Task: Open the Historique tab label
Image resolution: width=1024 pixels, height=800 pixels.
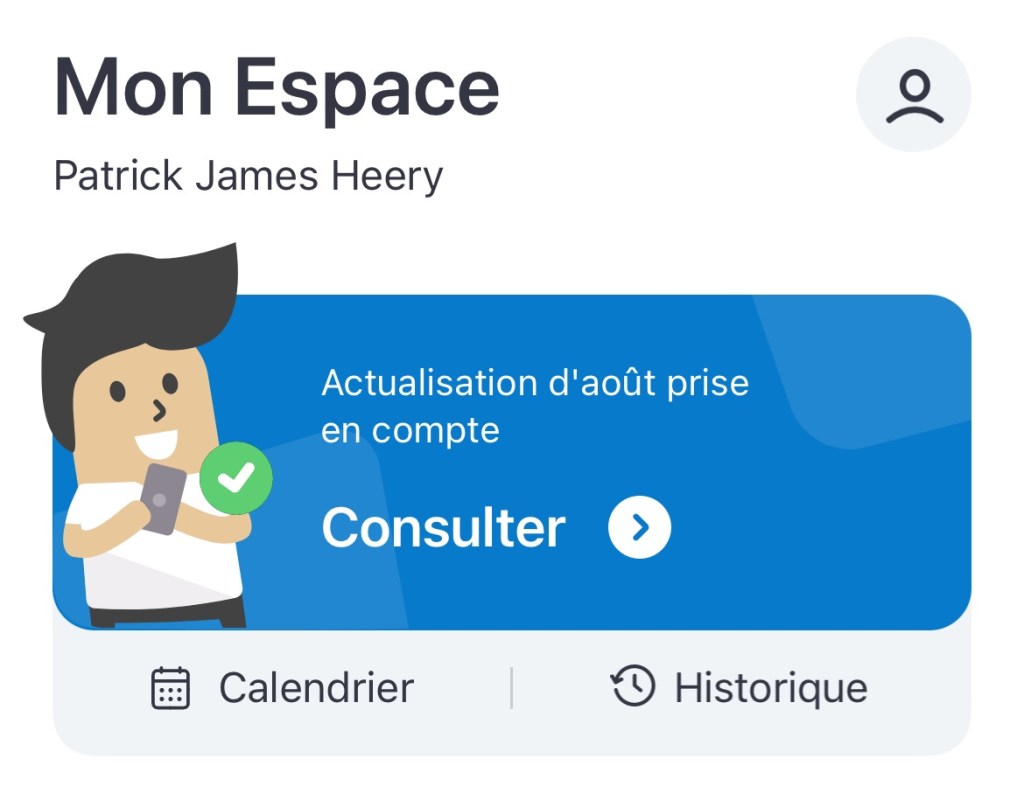Action: (771, 688)
